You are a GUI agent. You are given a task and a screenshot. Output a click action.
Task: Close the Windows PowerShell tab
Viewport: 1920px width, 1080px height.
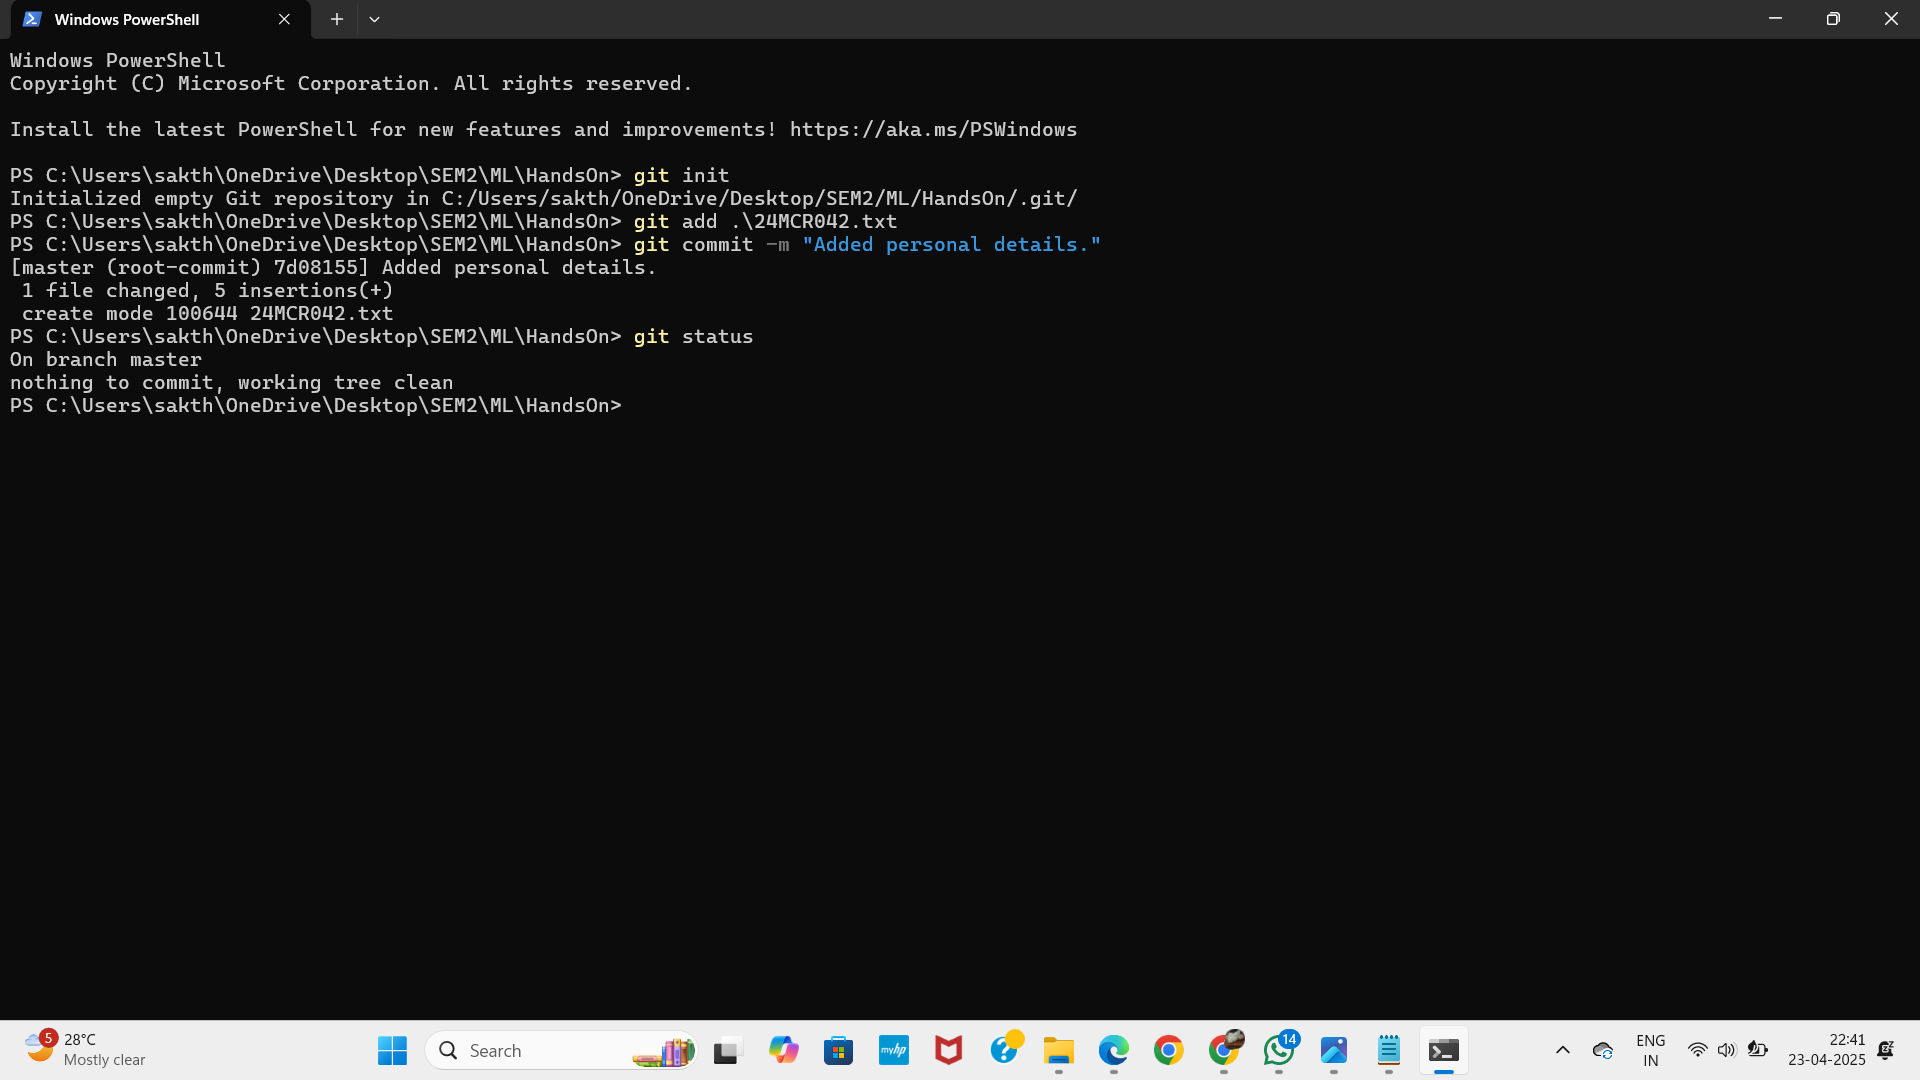[284, 19]
